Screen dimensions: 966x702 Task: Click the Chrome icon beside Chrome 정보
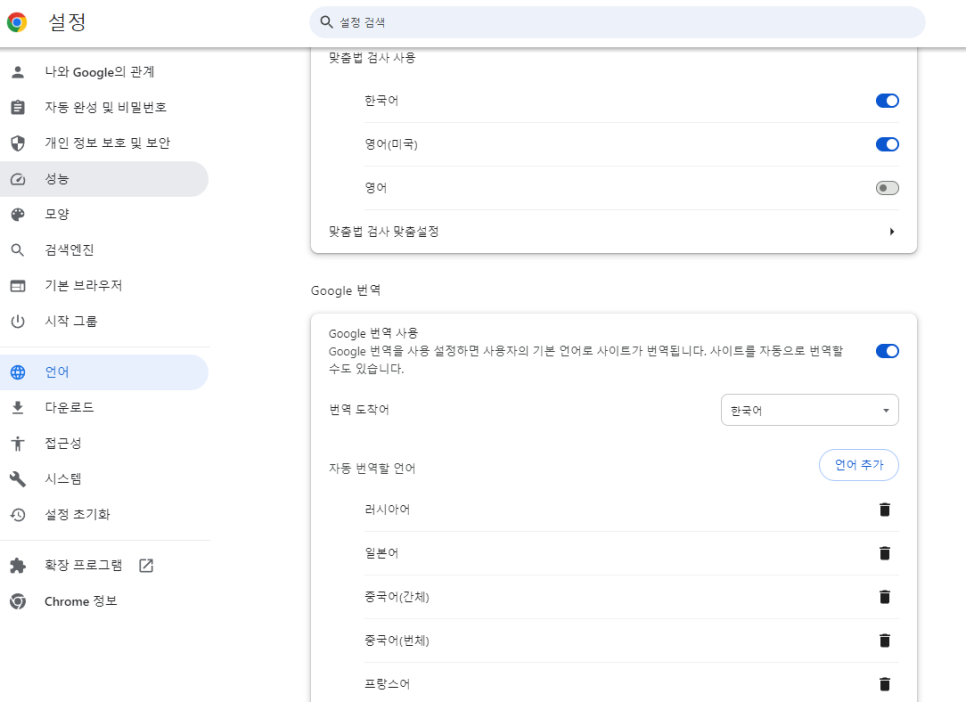(x=18, y=601)
